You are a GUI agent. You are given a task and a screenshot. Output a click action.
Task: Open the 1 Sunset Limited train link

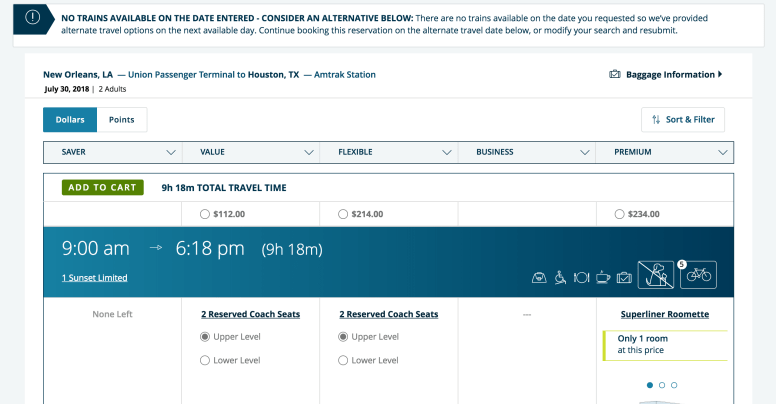[94, 278]
